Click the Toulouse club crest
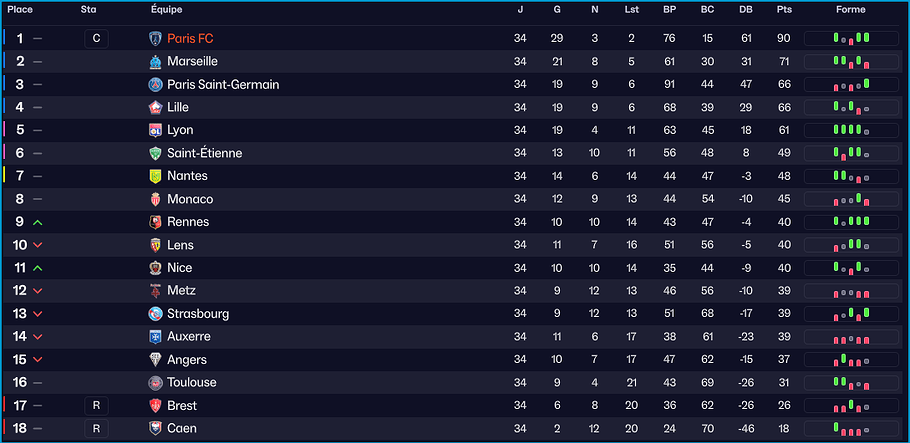The width and height of the screenshot is (910, 443). pos(155,383)
